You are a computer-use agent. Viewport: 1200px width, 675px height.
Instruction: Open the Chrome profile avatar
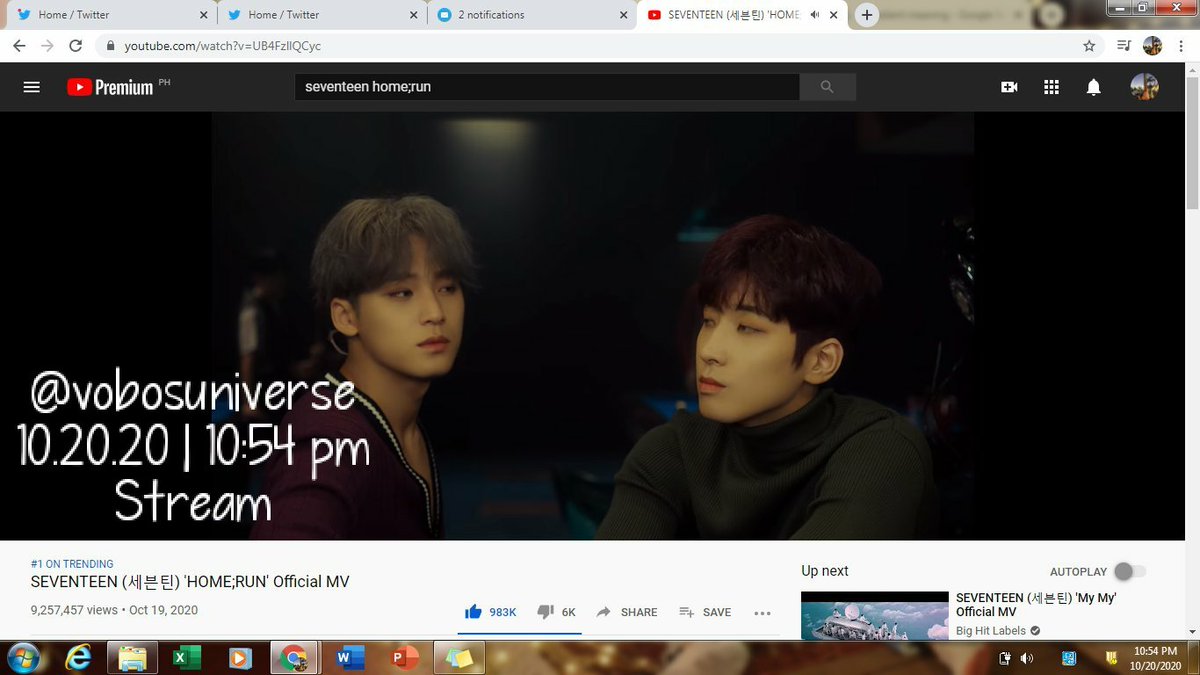(x=1152, y=46)
